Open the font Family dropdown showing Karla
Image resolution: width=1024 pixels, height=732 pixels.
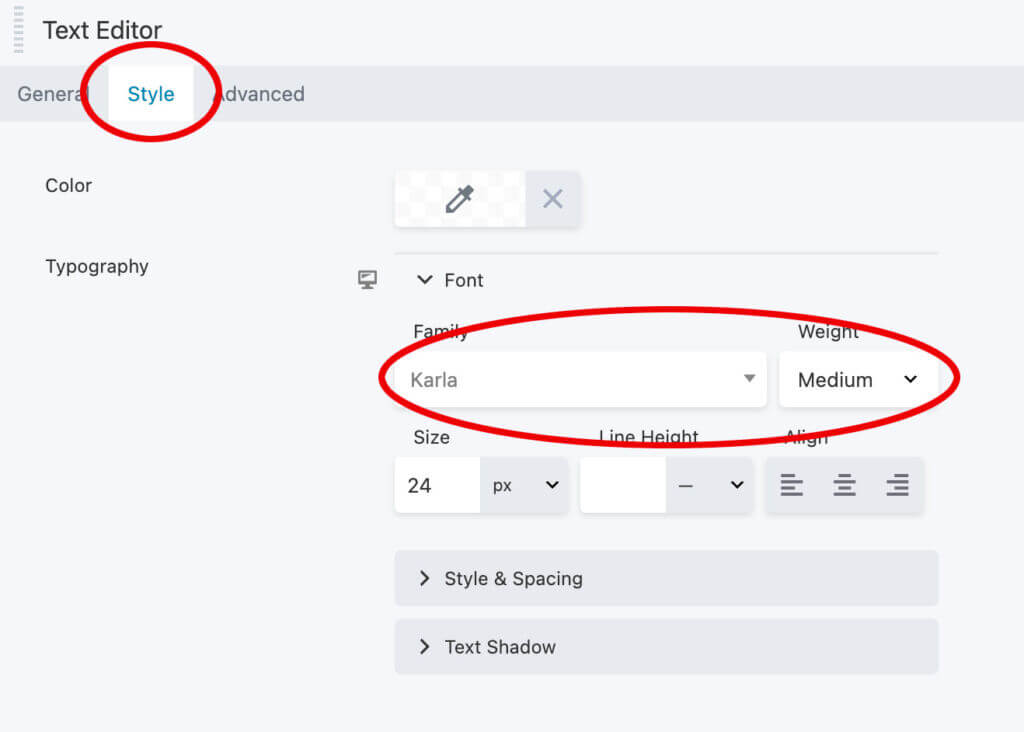581,379
